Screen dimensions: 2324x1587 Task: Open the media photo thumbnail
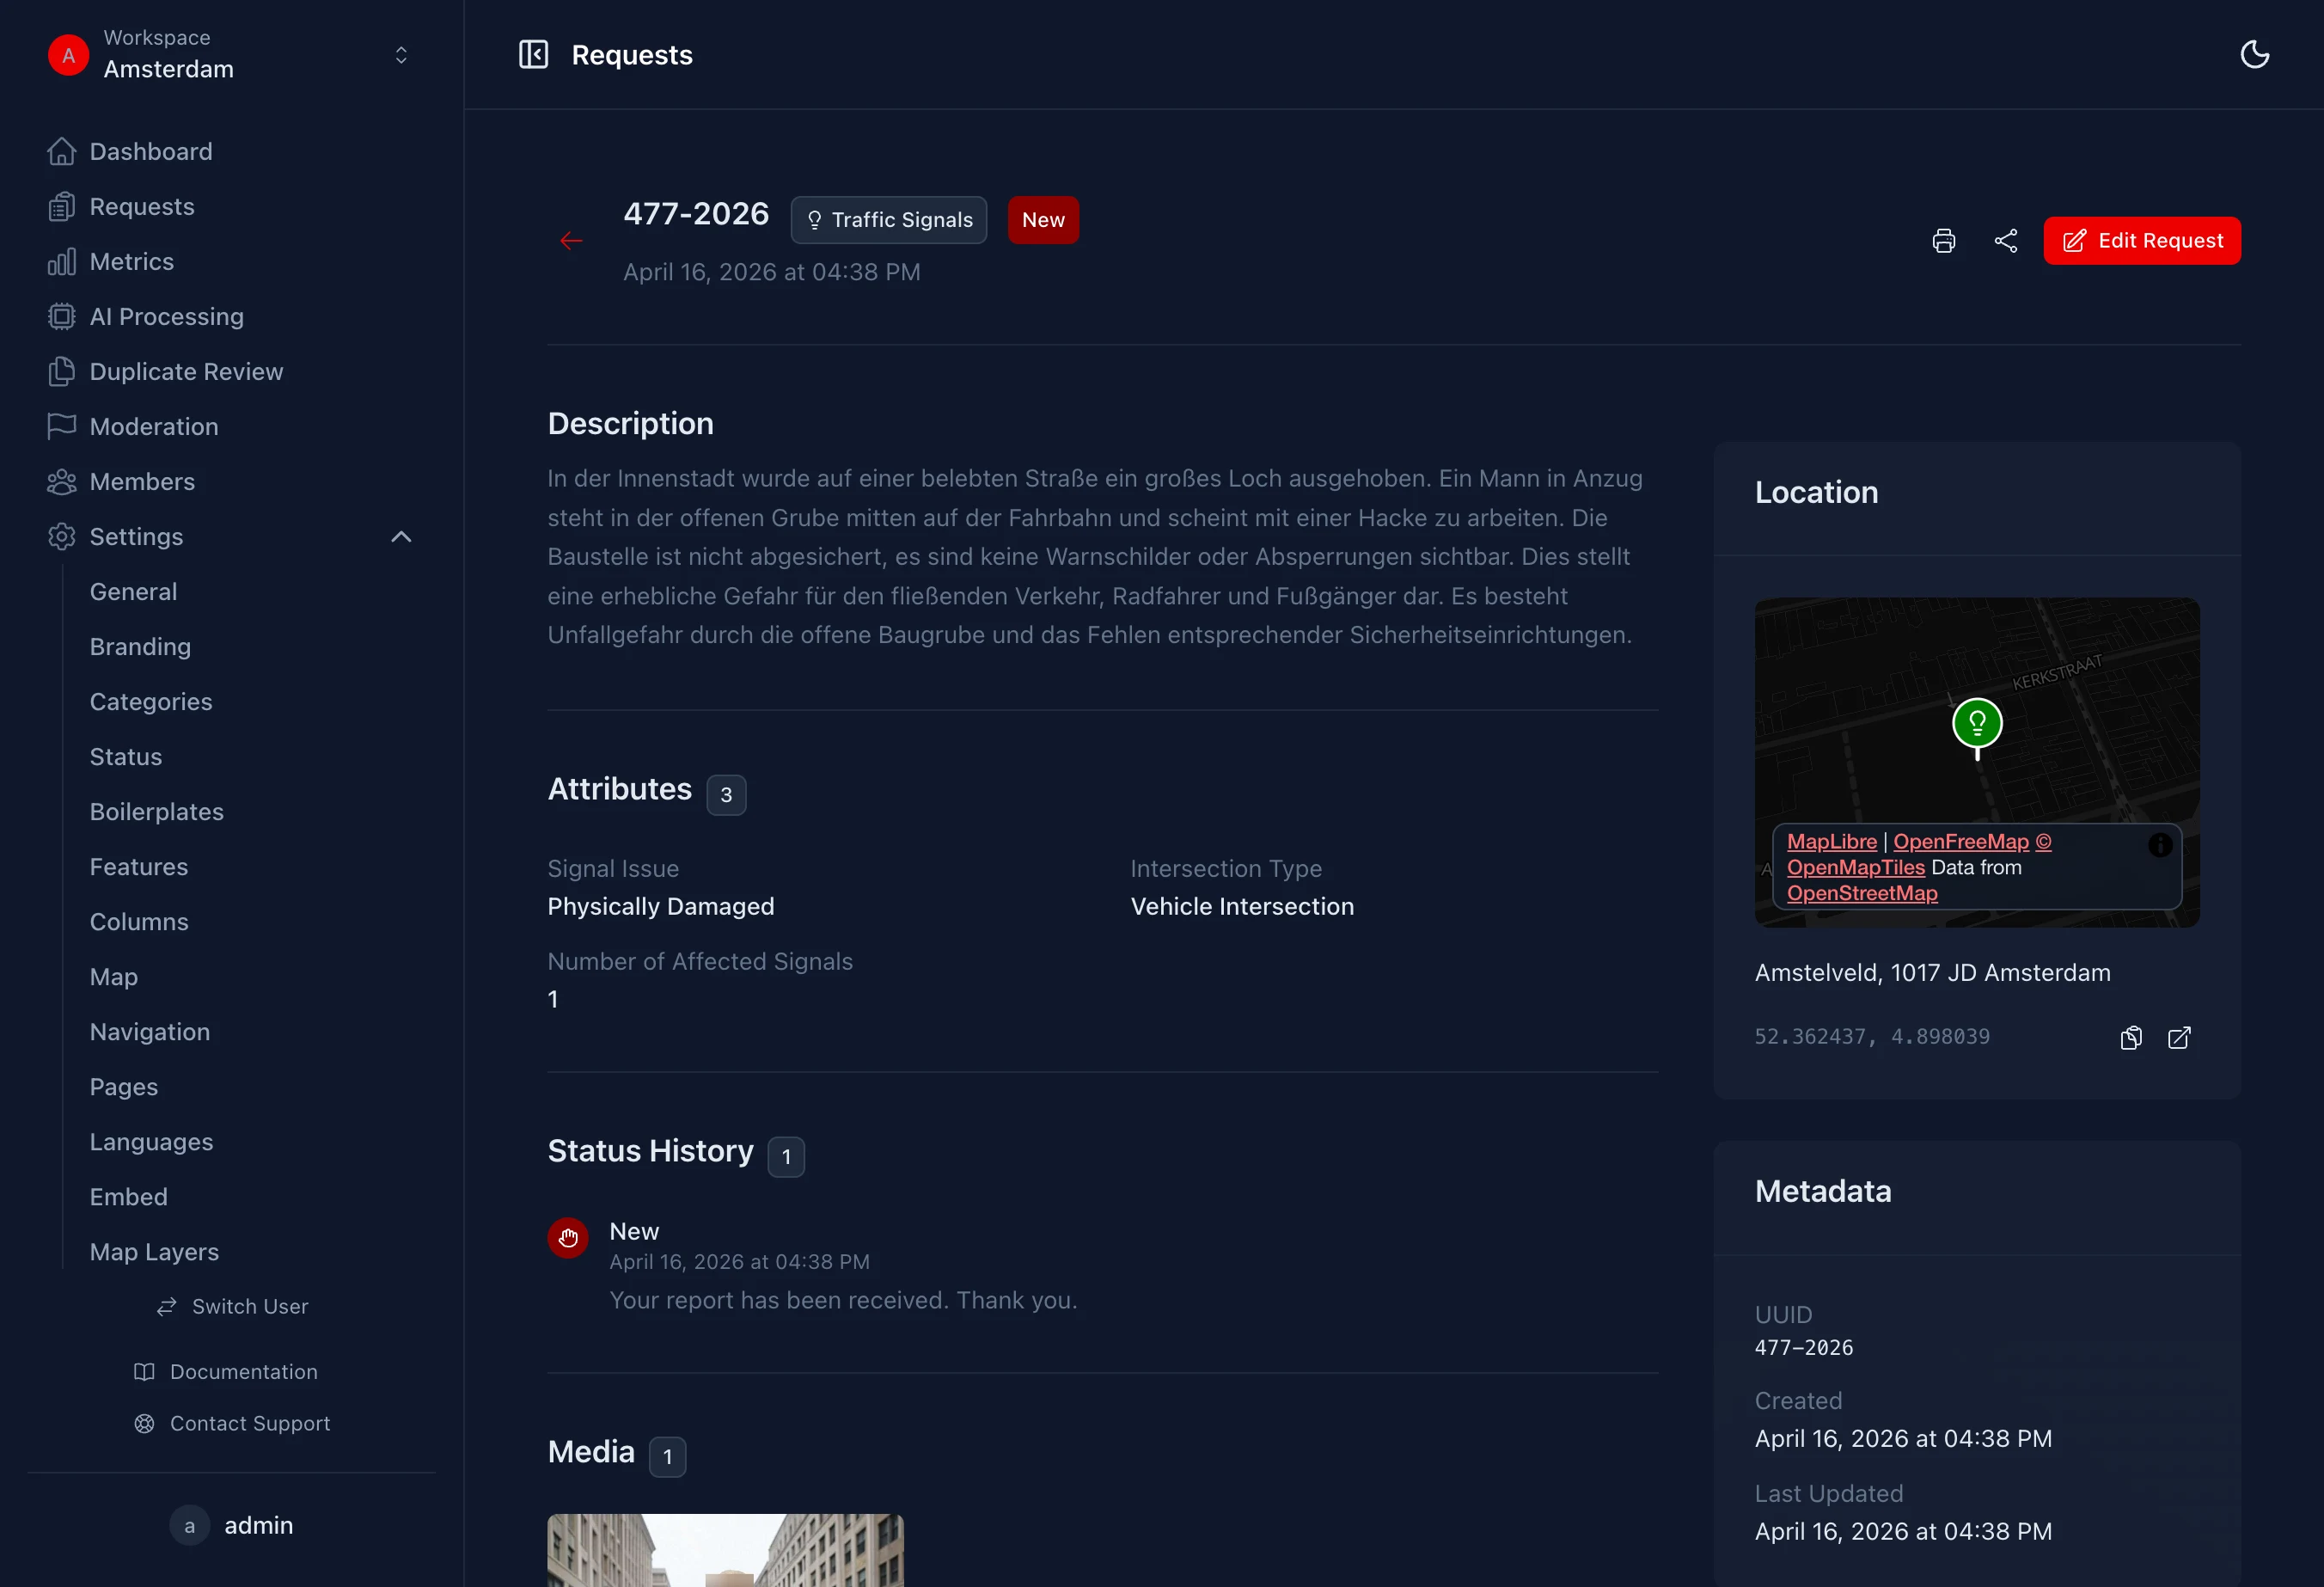725,1549
